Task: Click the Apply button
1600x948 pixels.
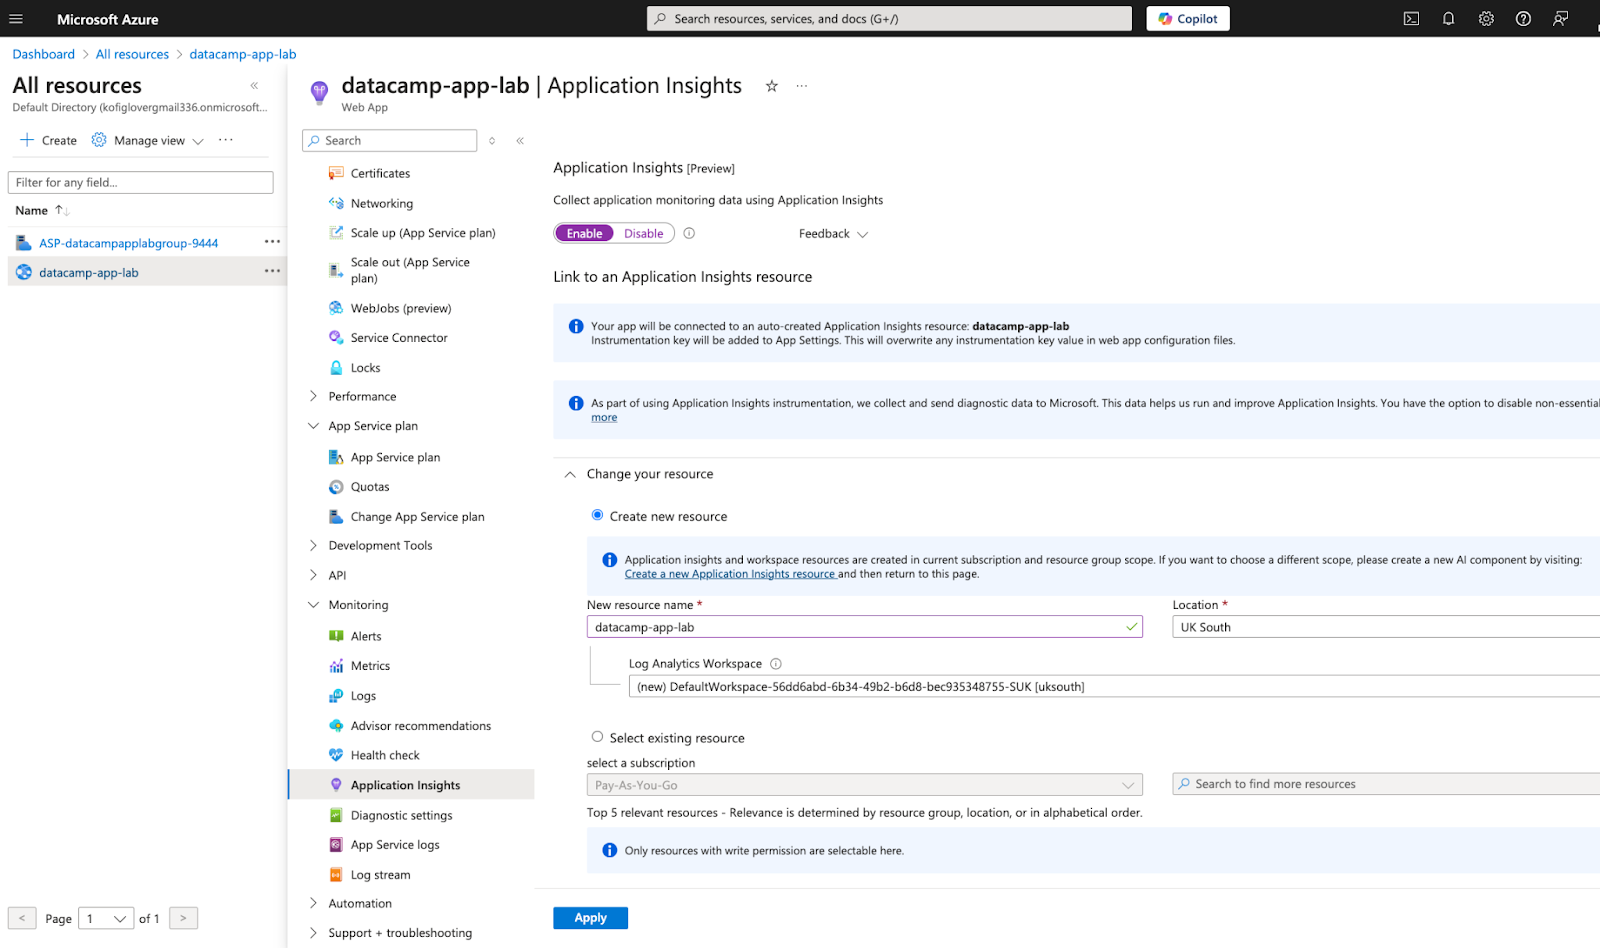Action: click(590, 918)
